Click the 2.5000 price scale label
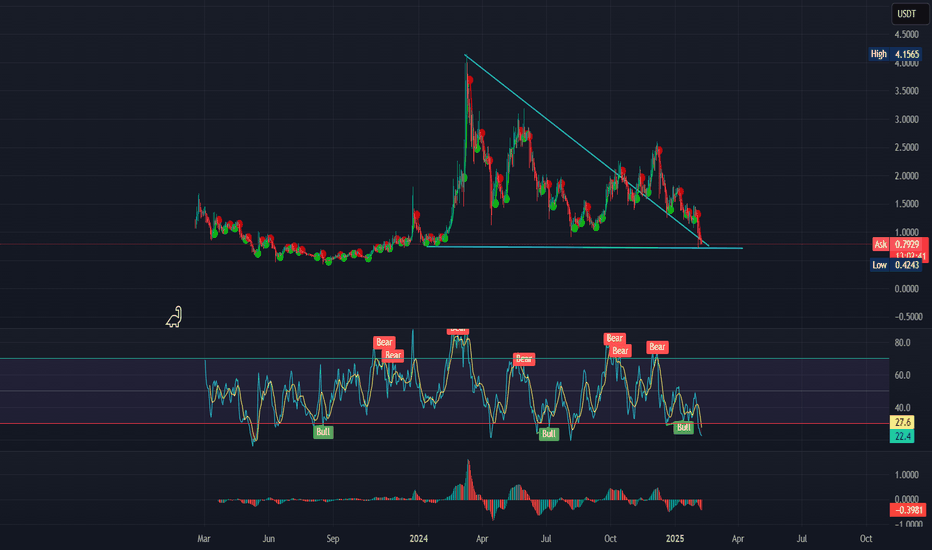Viewport: 932px width, 550px height. (x=907, y=147)
